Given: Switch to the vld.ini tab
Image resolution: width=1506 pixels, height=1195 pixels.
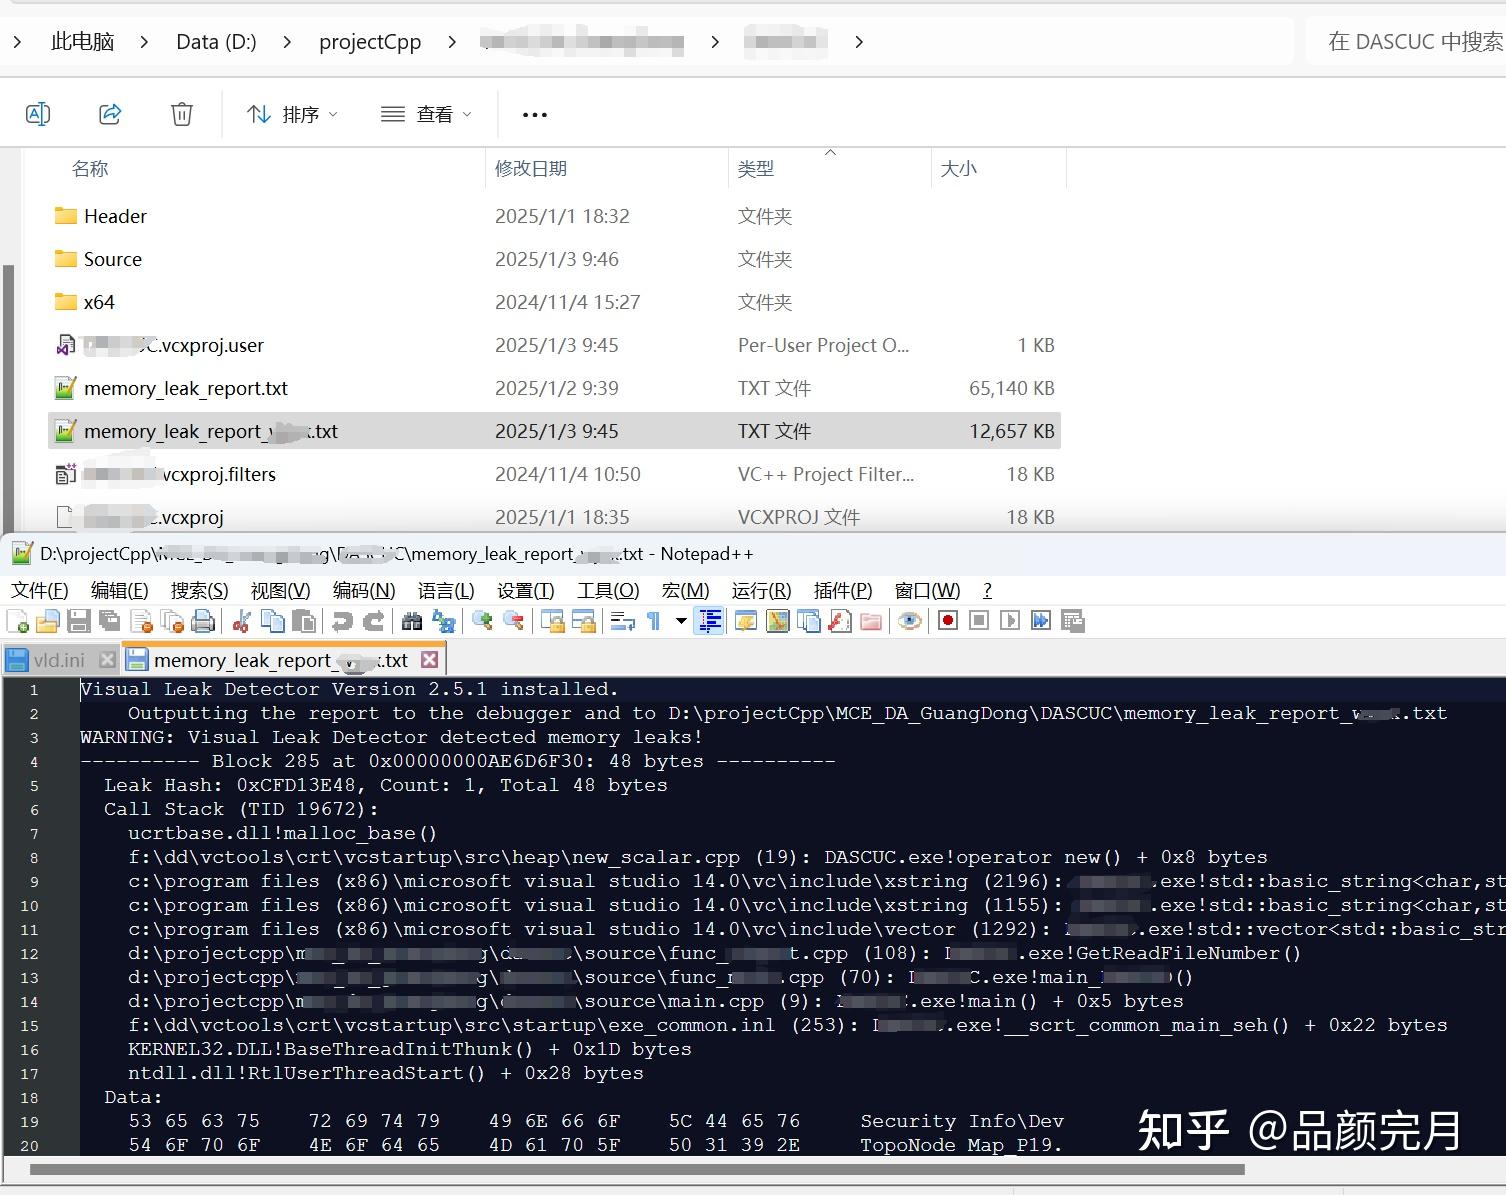Looking at the screenshot, I should click(x=58, y=659).
